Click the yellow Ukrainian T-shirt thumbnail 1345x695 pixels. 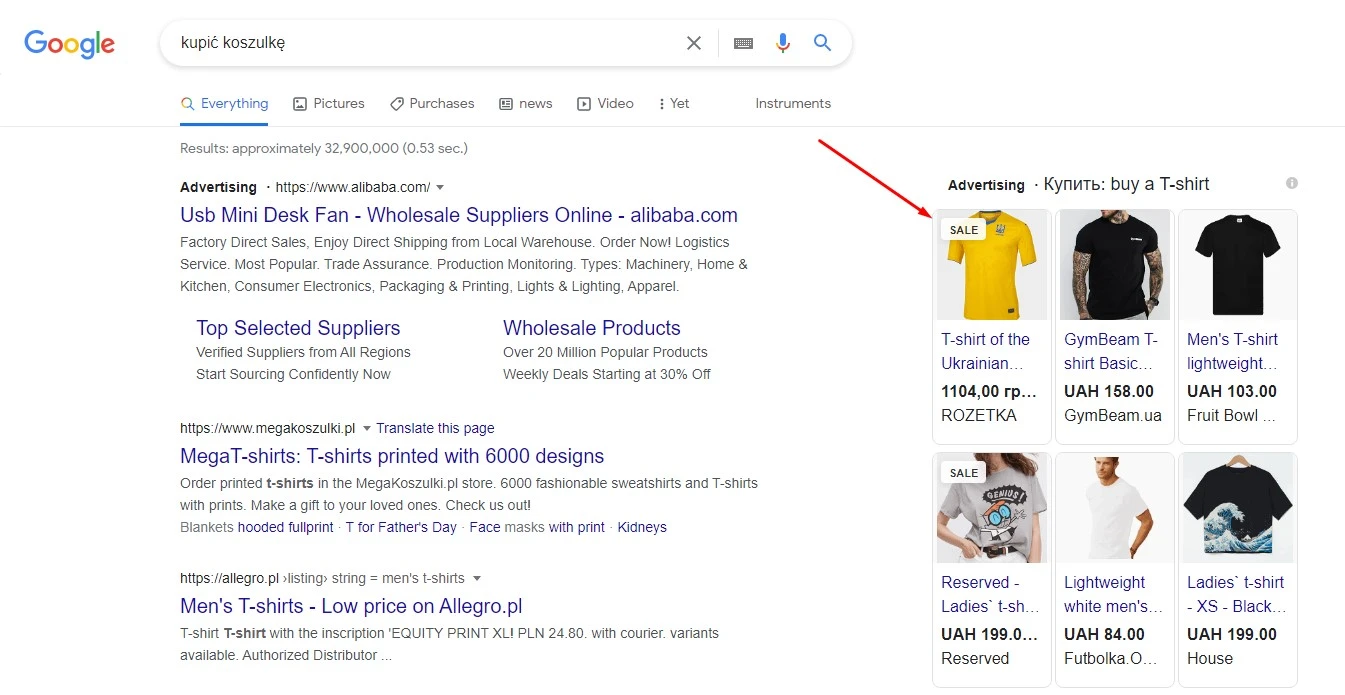pos(991,265)
